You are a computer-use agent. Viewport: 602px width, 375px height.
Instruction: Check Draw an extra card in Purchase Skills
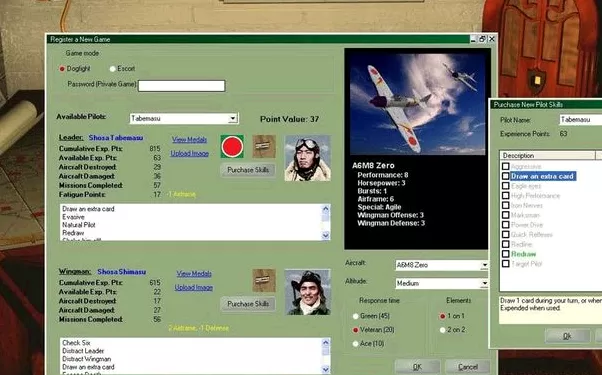(506, 176)
